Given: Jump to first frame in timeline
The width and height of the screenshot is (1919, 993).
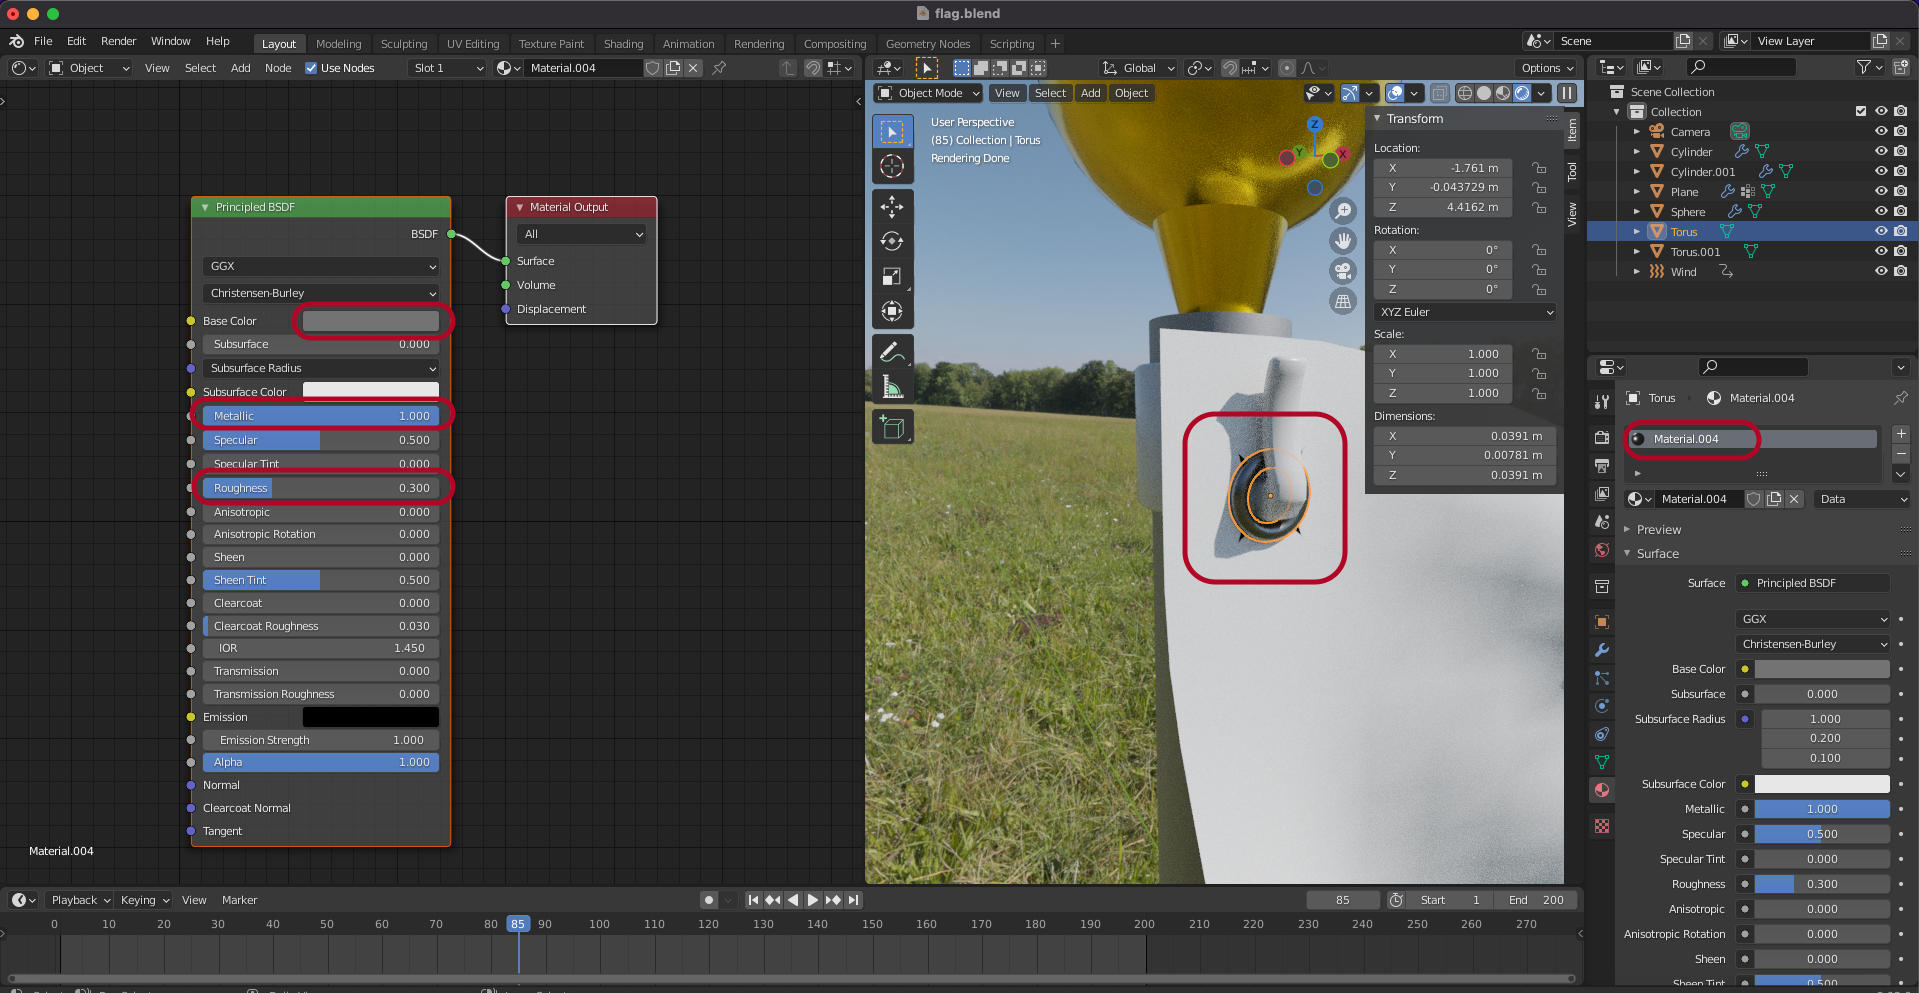Looking at the screenshot, I should click(x=753, y=900).
